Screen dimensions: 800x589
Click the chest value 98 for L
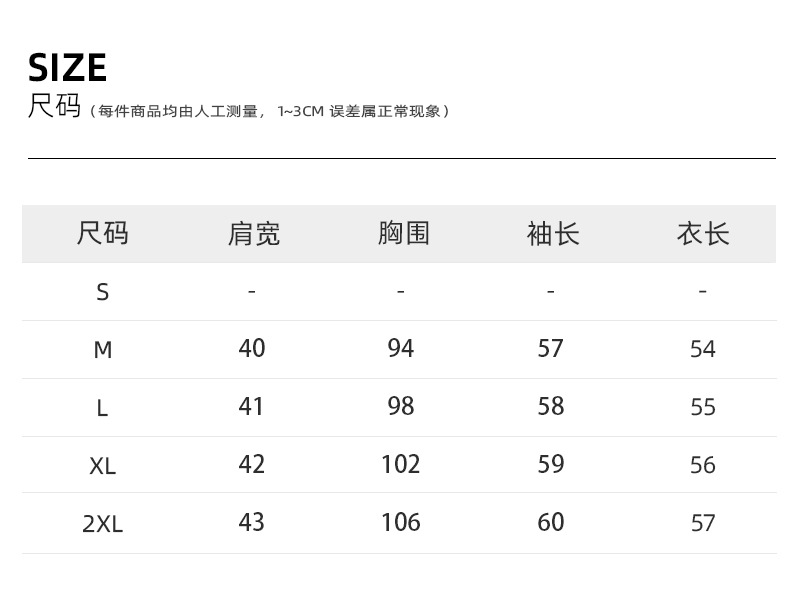pyautogui.click(x=401, y=406)
